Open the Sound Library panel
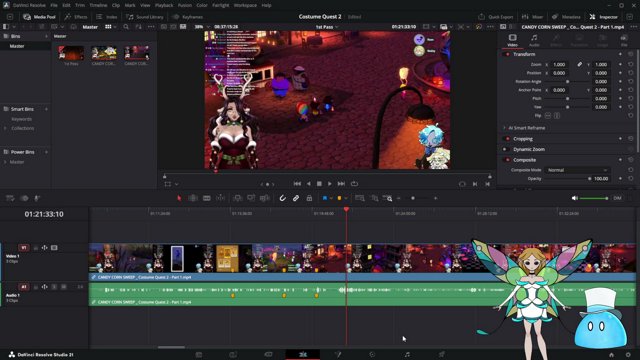This screenshot has width=640, height=360. tap(145, 17)
